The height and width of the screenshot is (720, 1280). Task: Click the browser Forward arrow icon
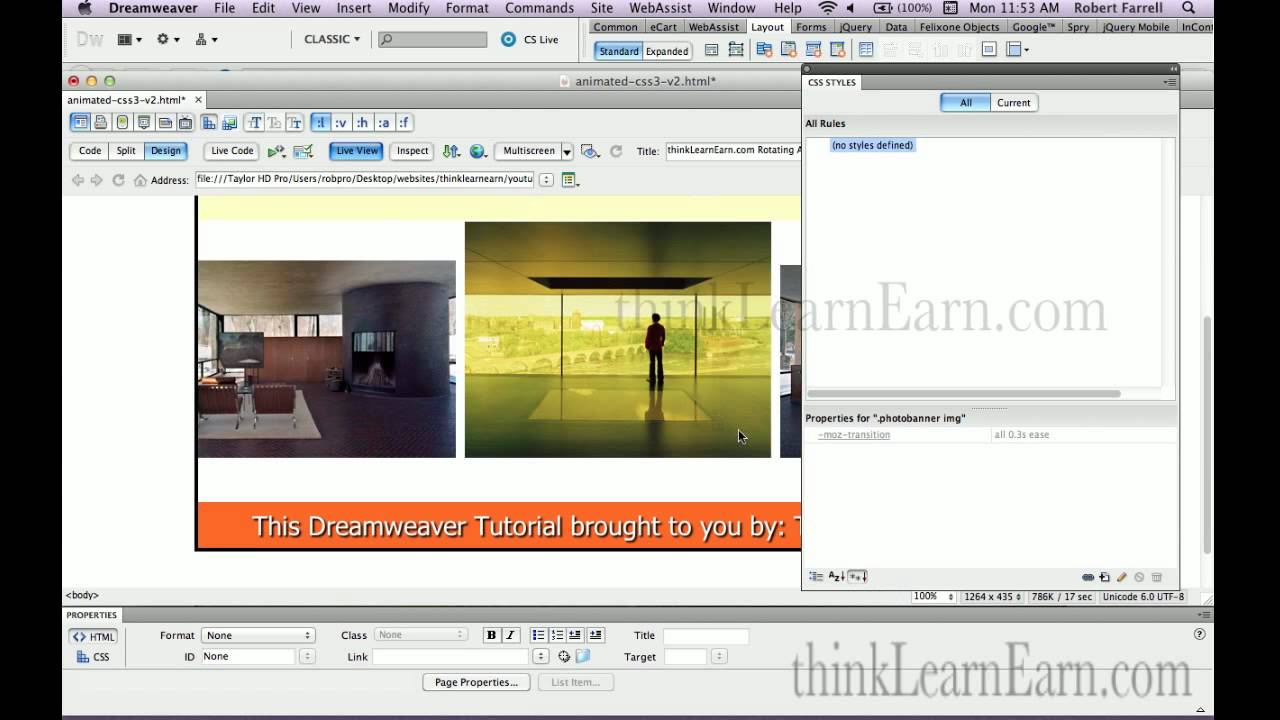click(x=97, y=180)
